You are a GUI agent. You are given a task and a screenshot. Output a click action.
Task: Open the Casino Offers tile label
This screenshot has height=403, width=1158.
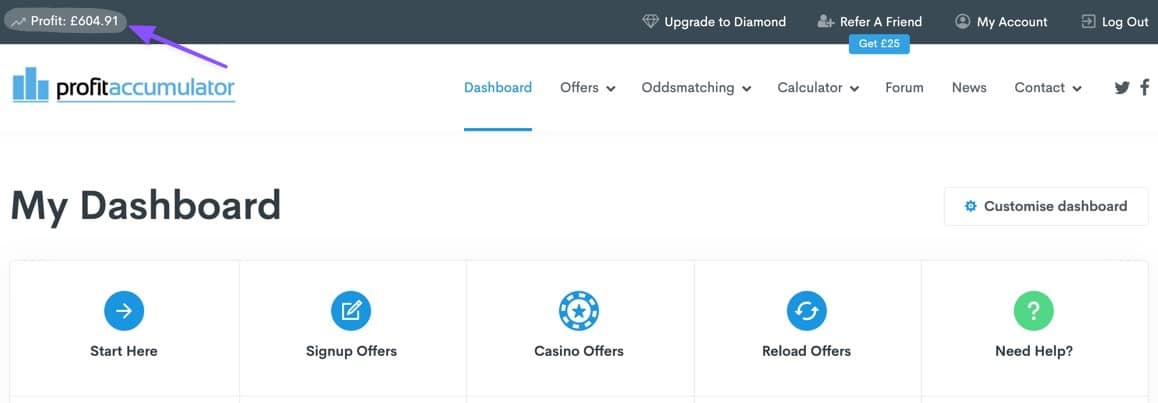pyautogui.click(x=579, y=351)
